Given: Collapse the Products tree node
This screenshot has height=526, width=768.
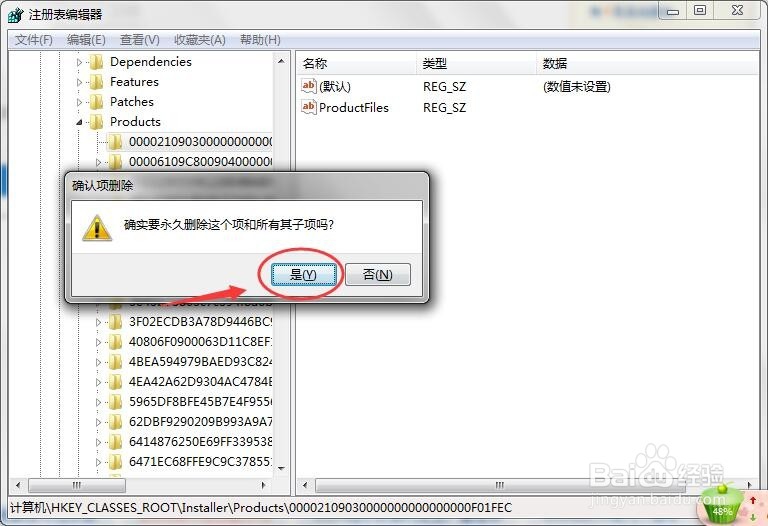Looking at the screenshot, I should tap(79, 122).
